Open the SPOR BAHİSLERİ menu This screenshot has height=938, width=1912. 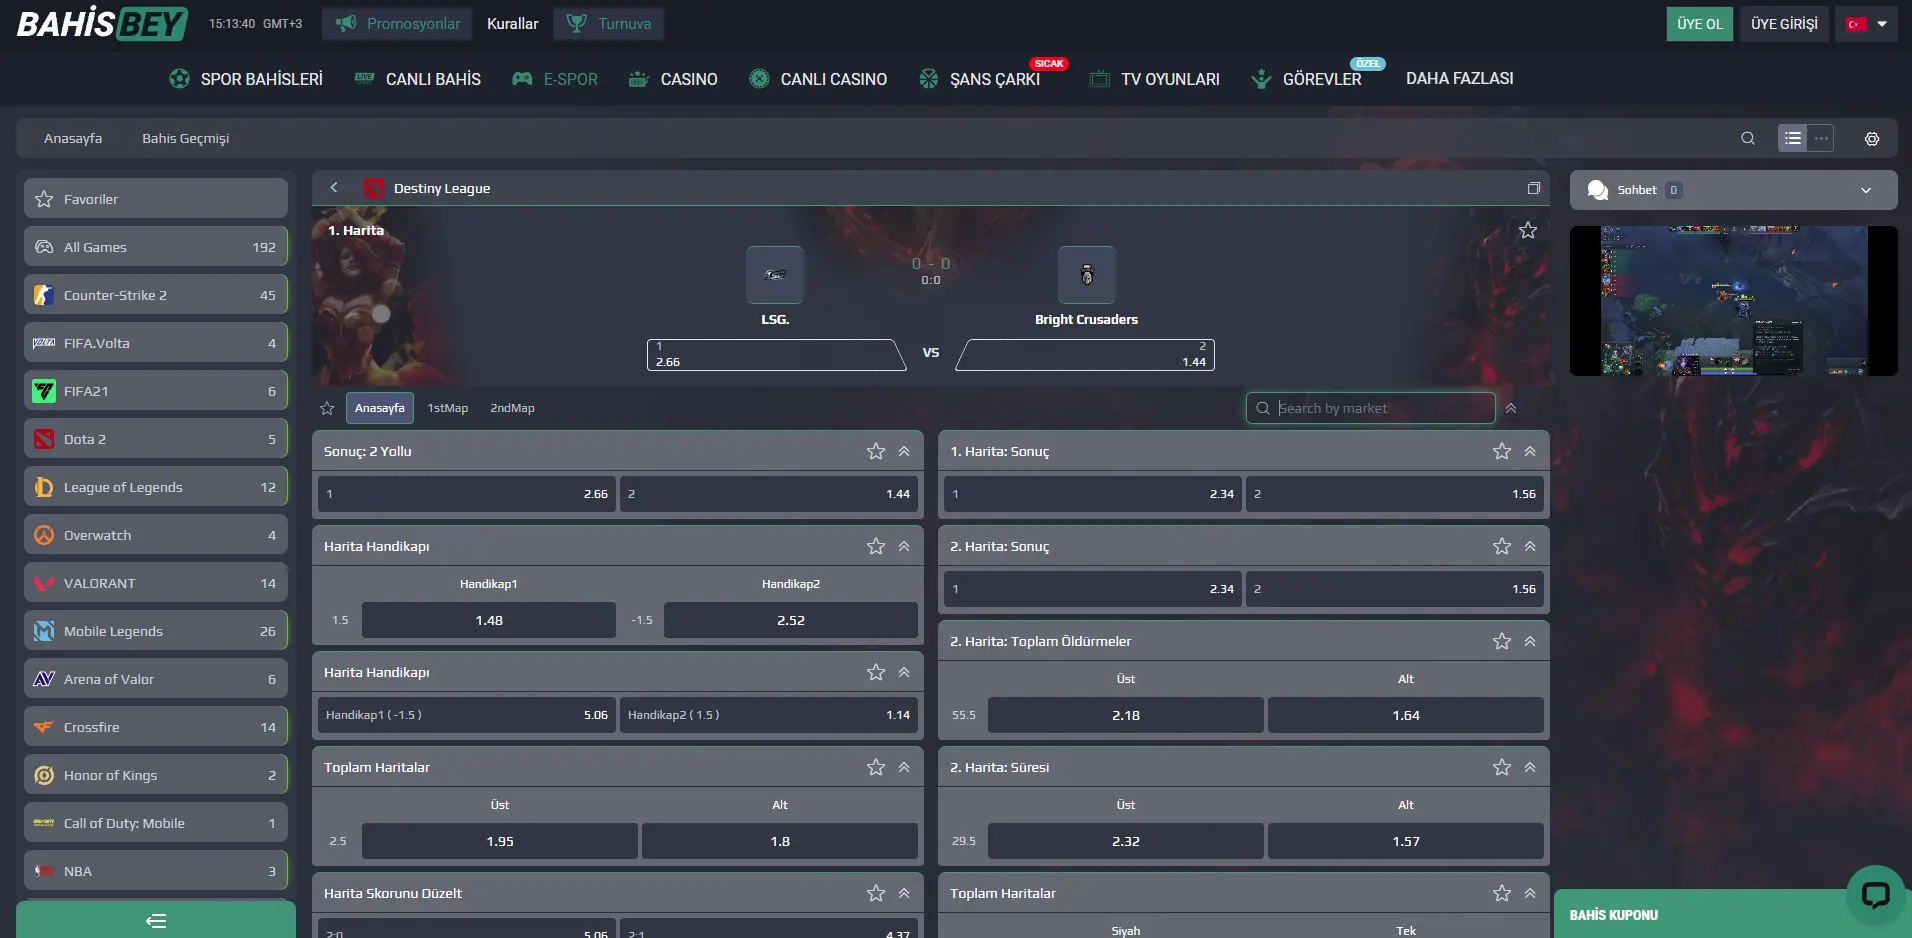(x=246, y=79)
